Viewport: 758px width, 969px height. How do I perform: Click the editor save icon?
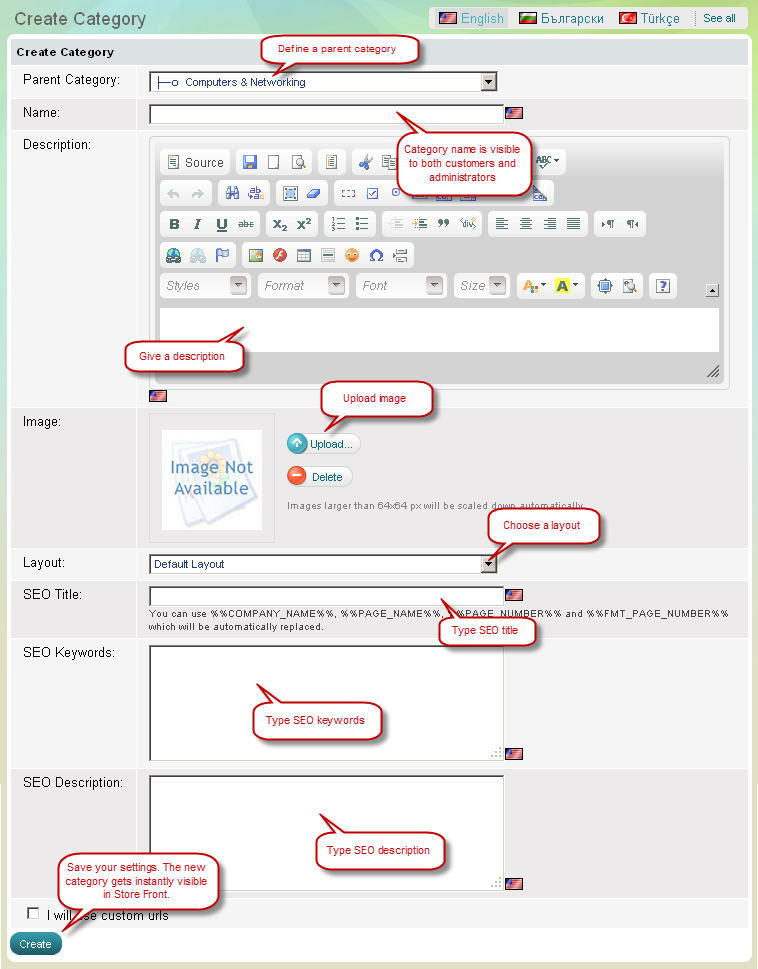click(250, 162)
